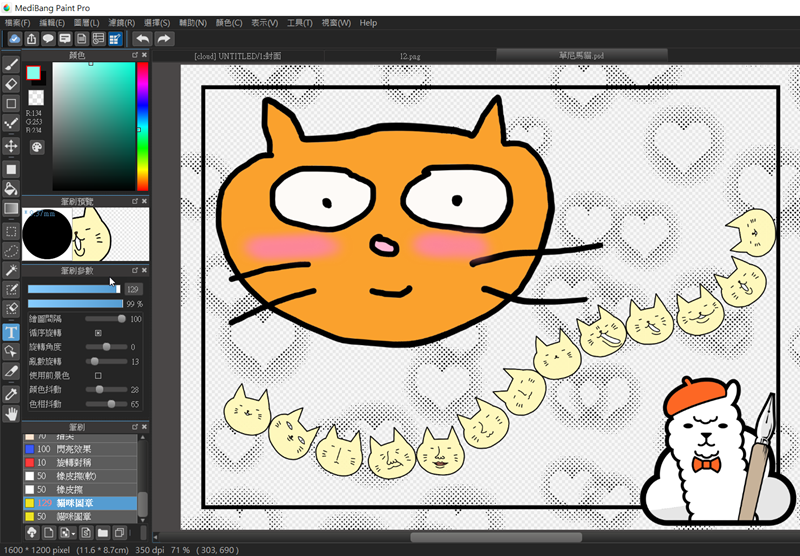Open the 圖層(L) menu
The height and width of the screenshot is (556, 800).
(87, 22)
